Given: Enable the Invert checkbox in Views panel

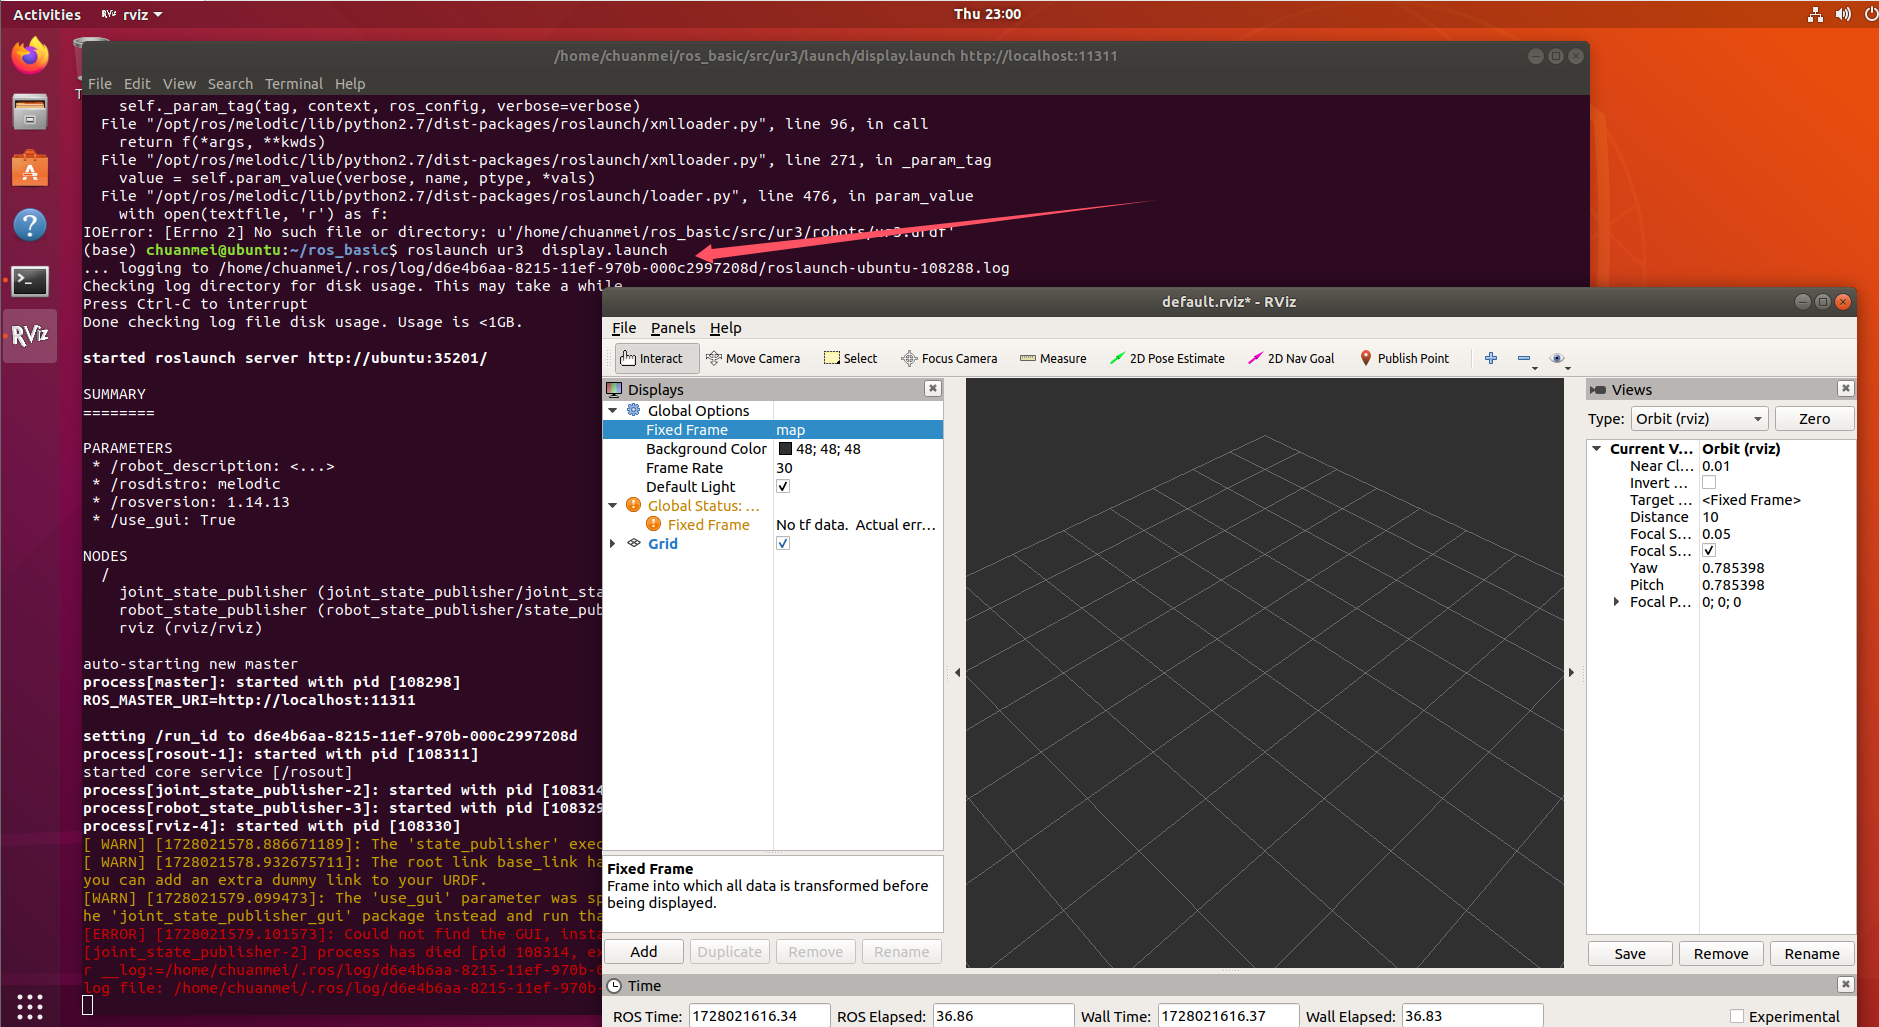Looking at the screenshot, I should coord(1708,482).
